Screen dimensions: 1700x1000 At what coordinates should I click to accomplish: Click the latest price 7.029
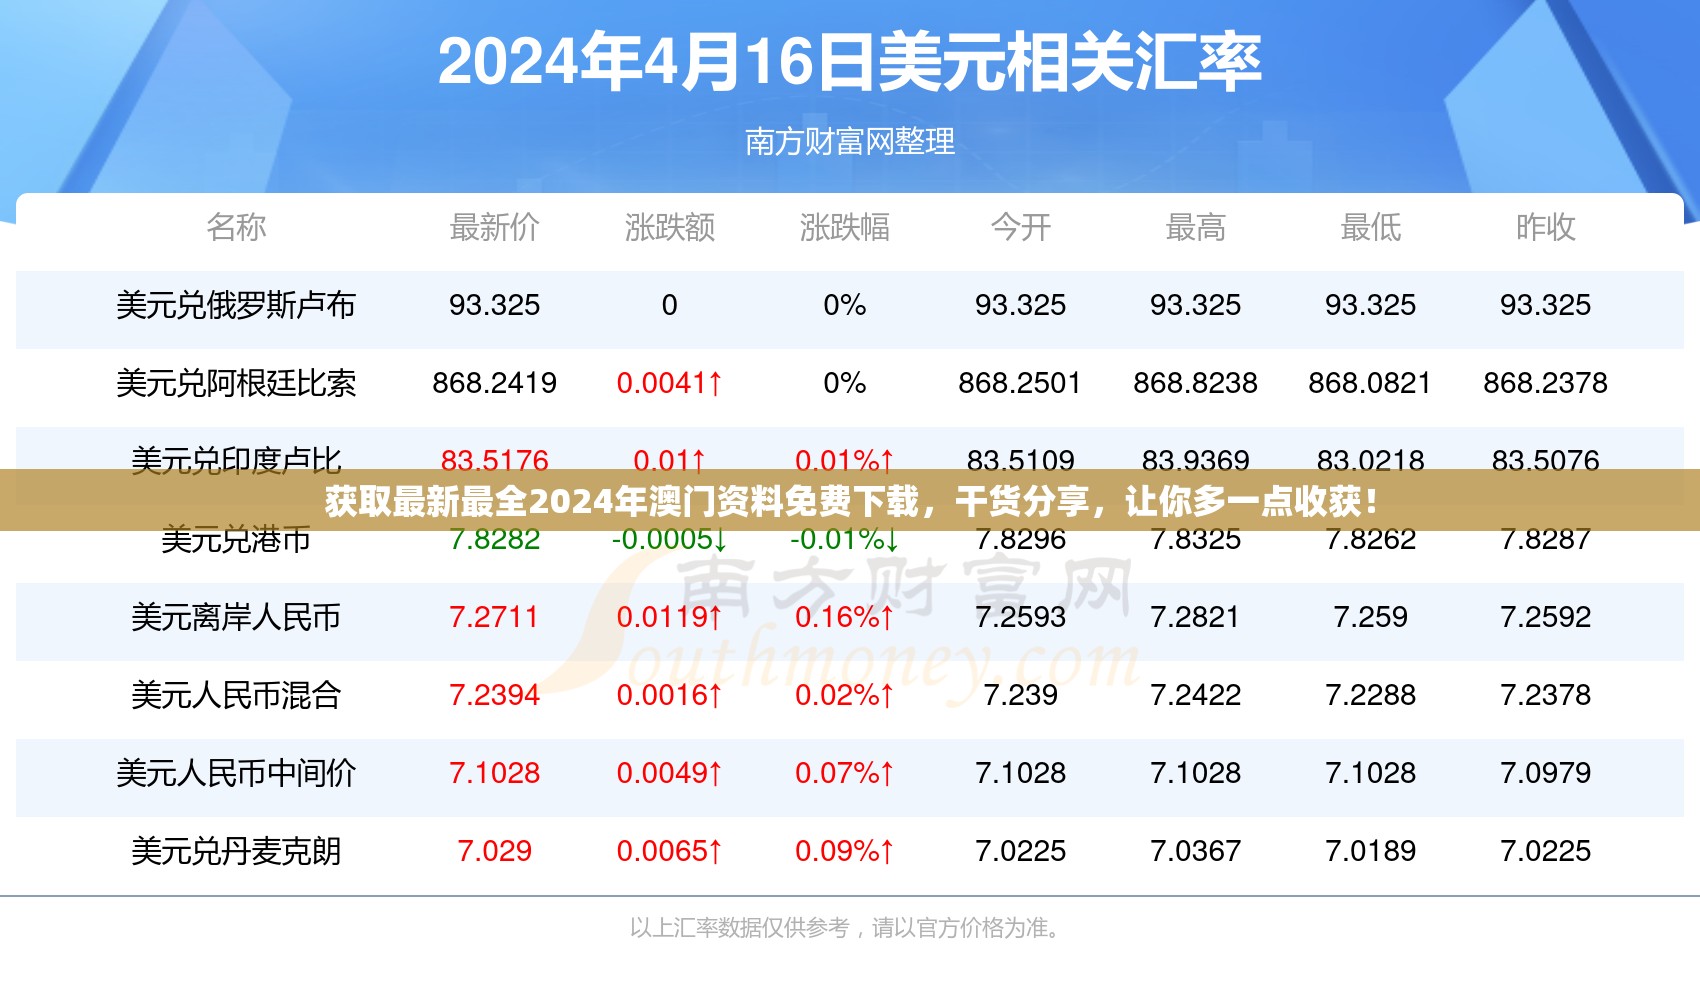tap(494, 851)
